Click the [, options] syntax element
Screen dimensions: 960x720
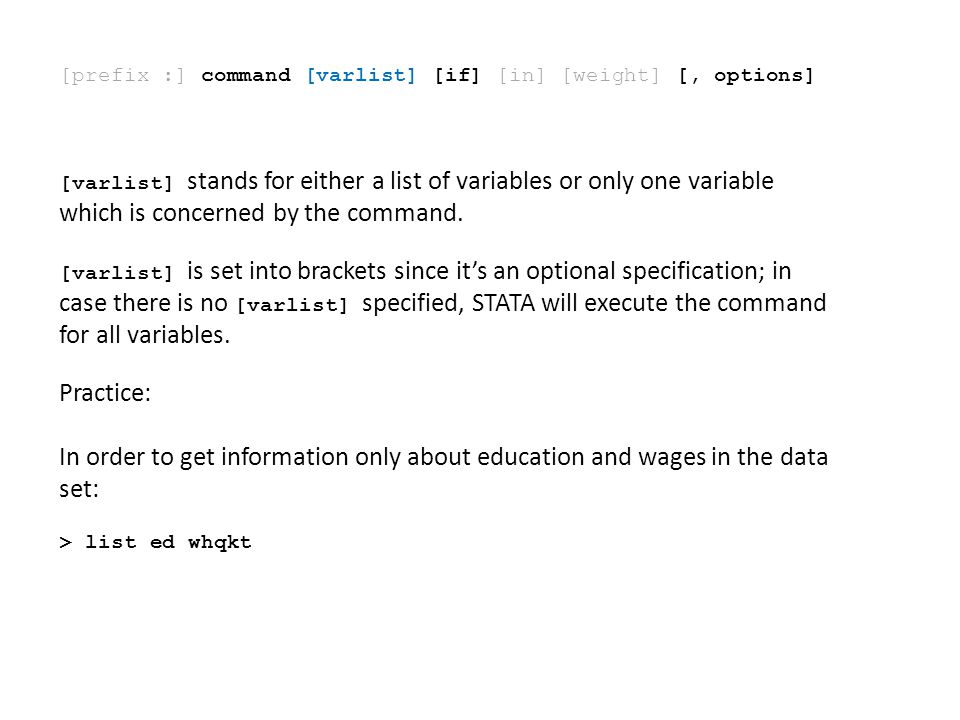click(x=746, y=76)
